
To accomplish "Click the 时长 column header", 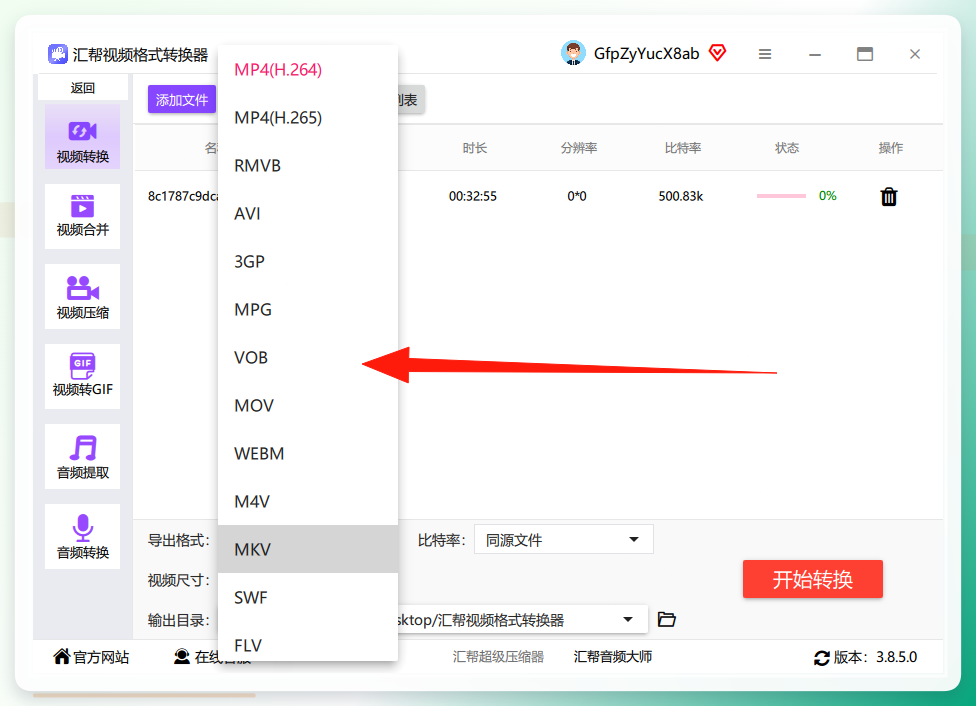I will [x=474, y=148].
